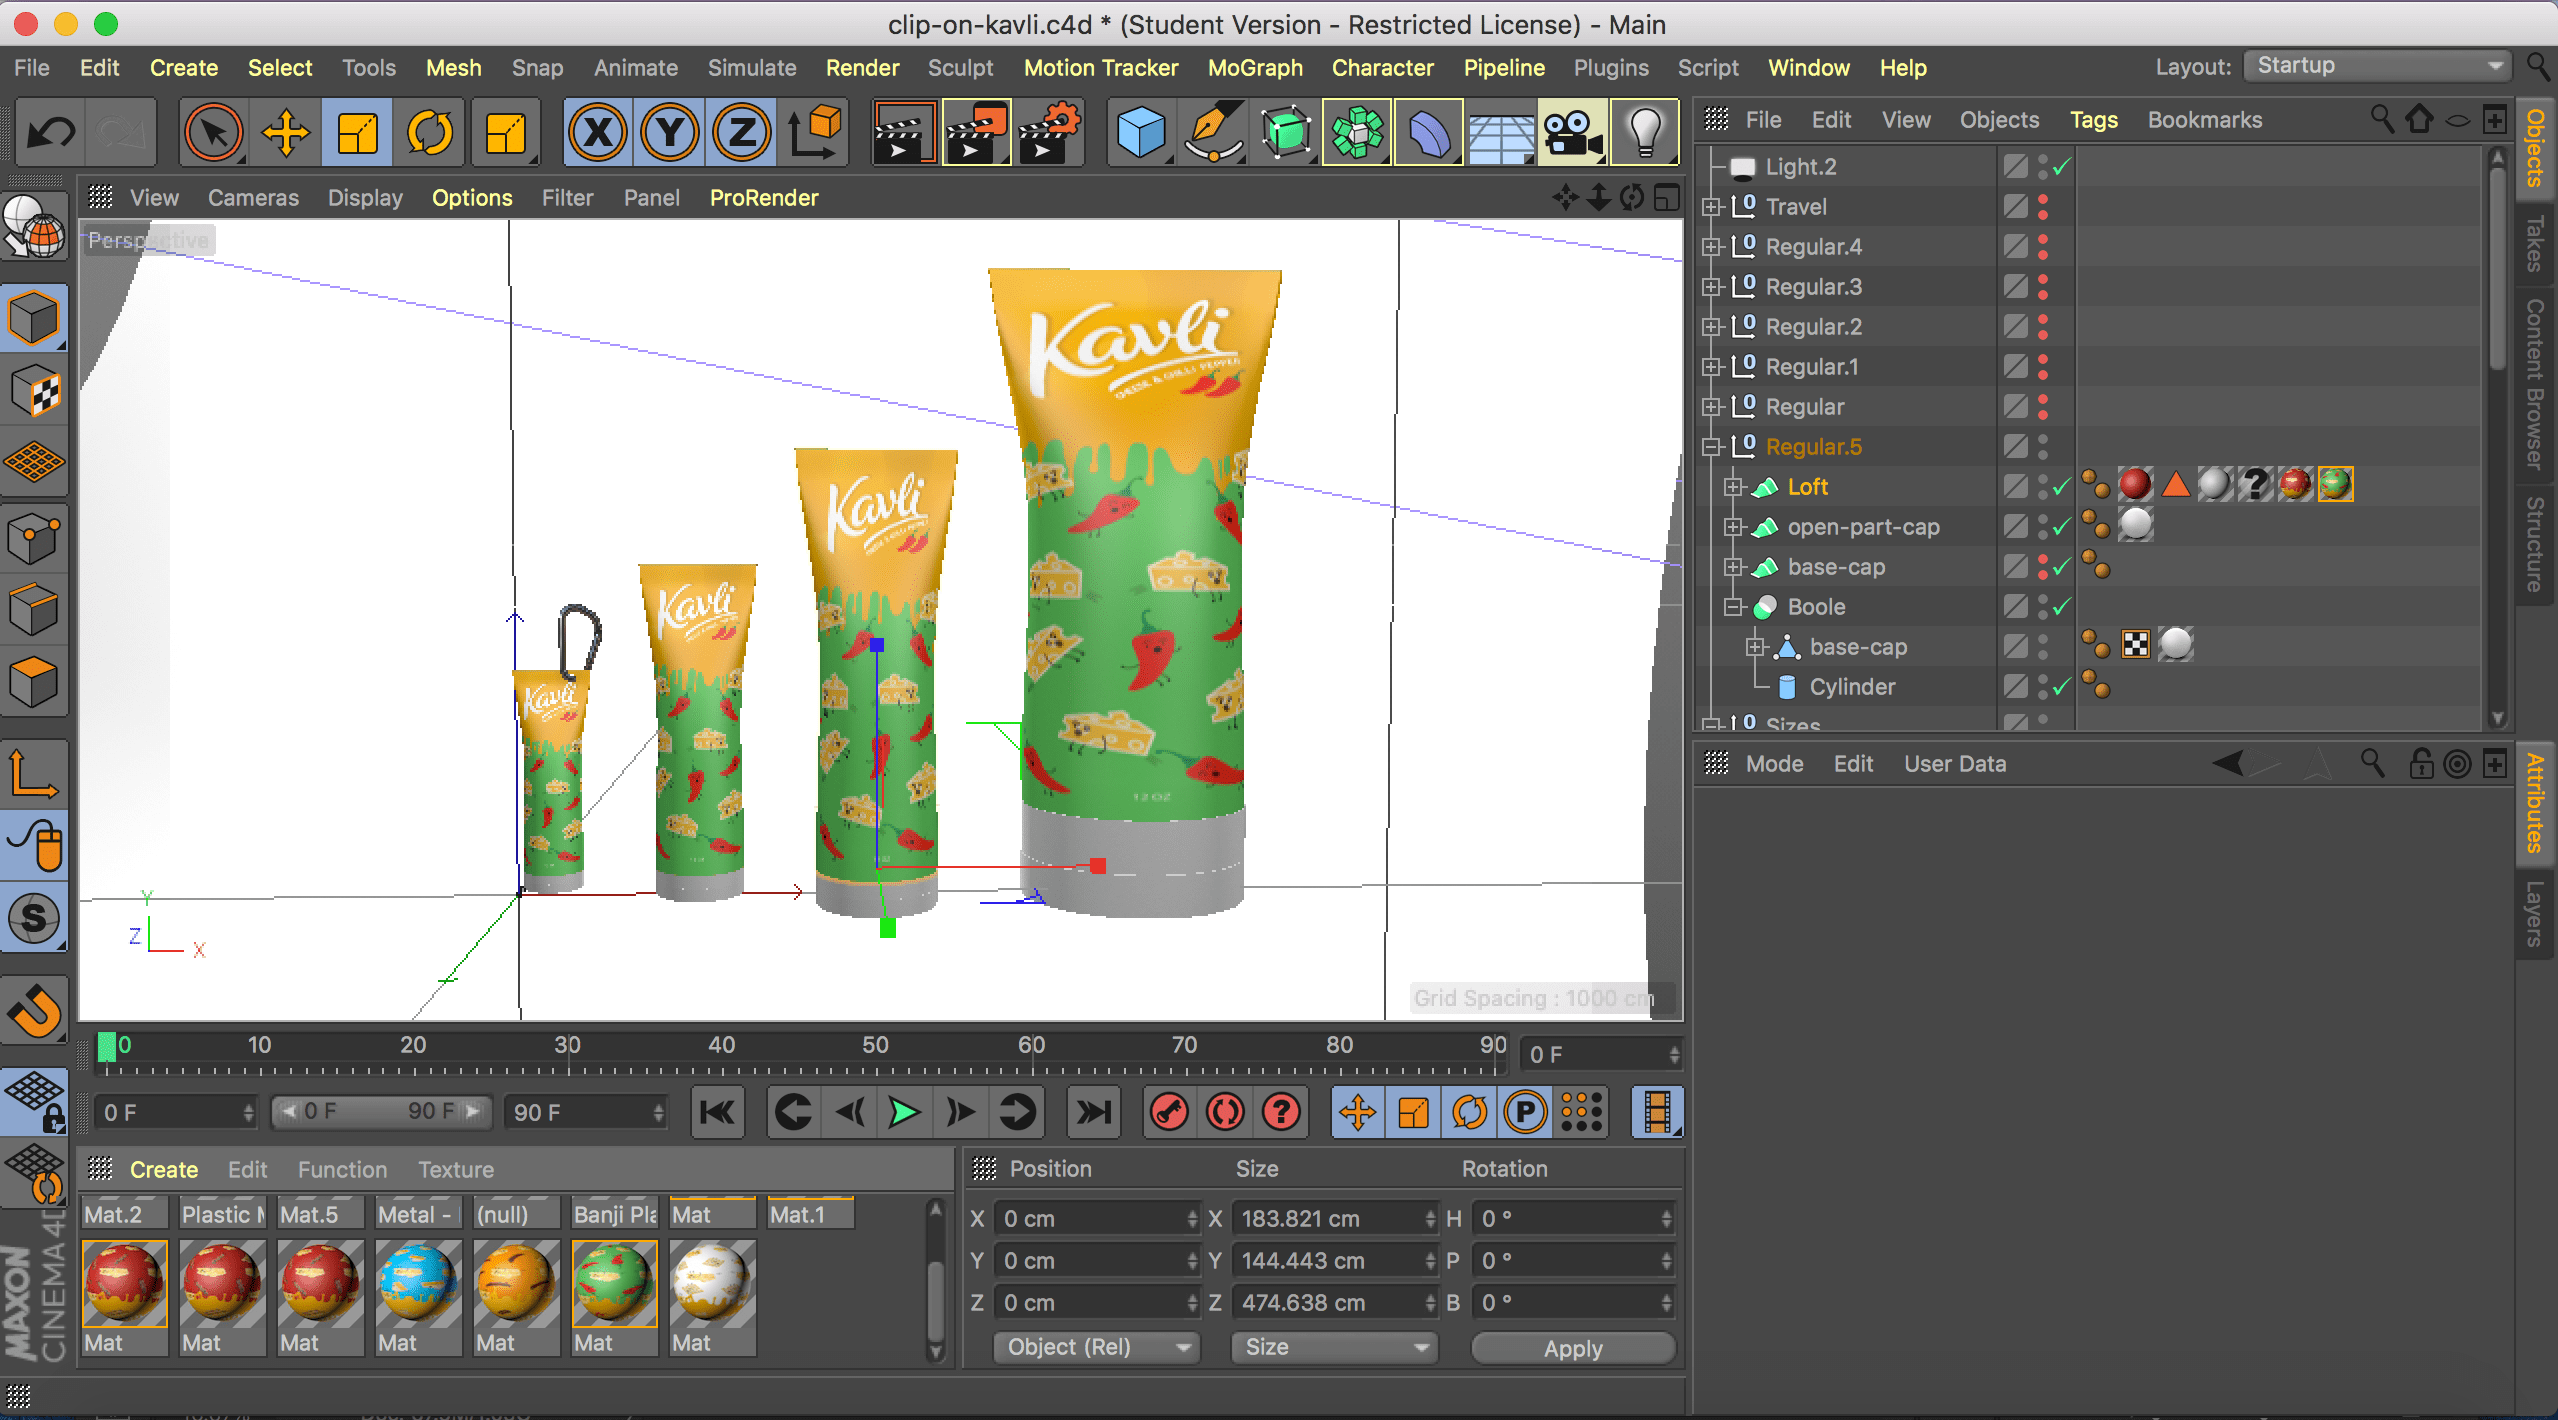This screenshot has width=2558, height=1420.
Task: Toggle the Boole enable checkmark
Action: (2062, 607)
